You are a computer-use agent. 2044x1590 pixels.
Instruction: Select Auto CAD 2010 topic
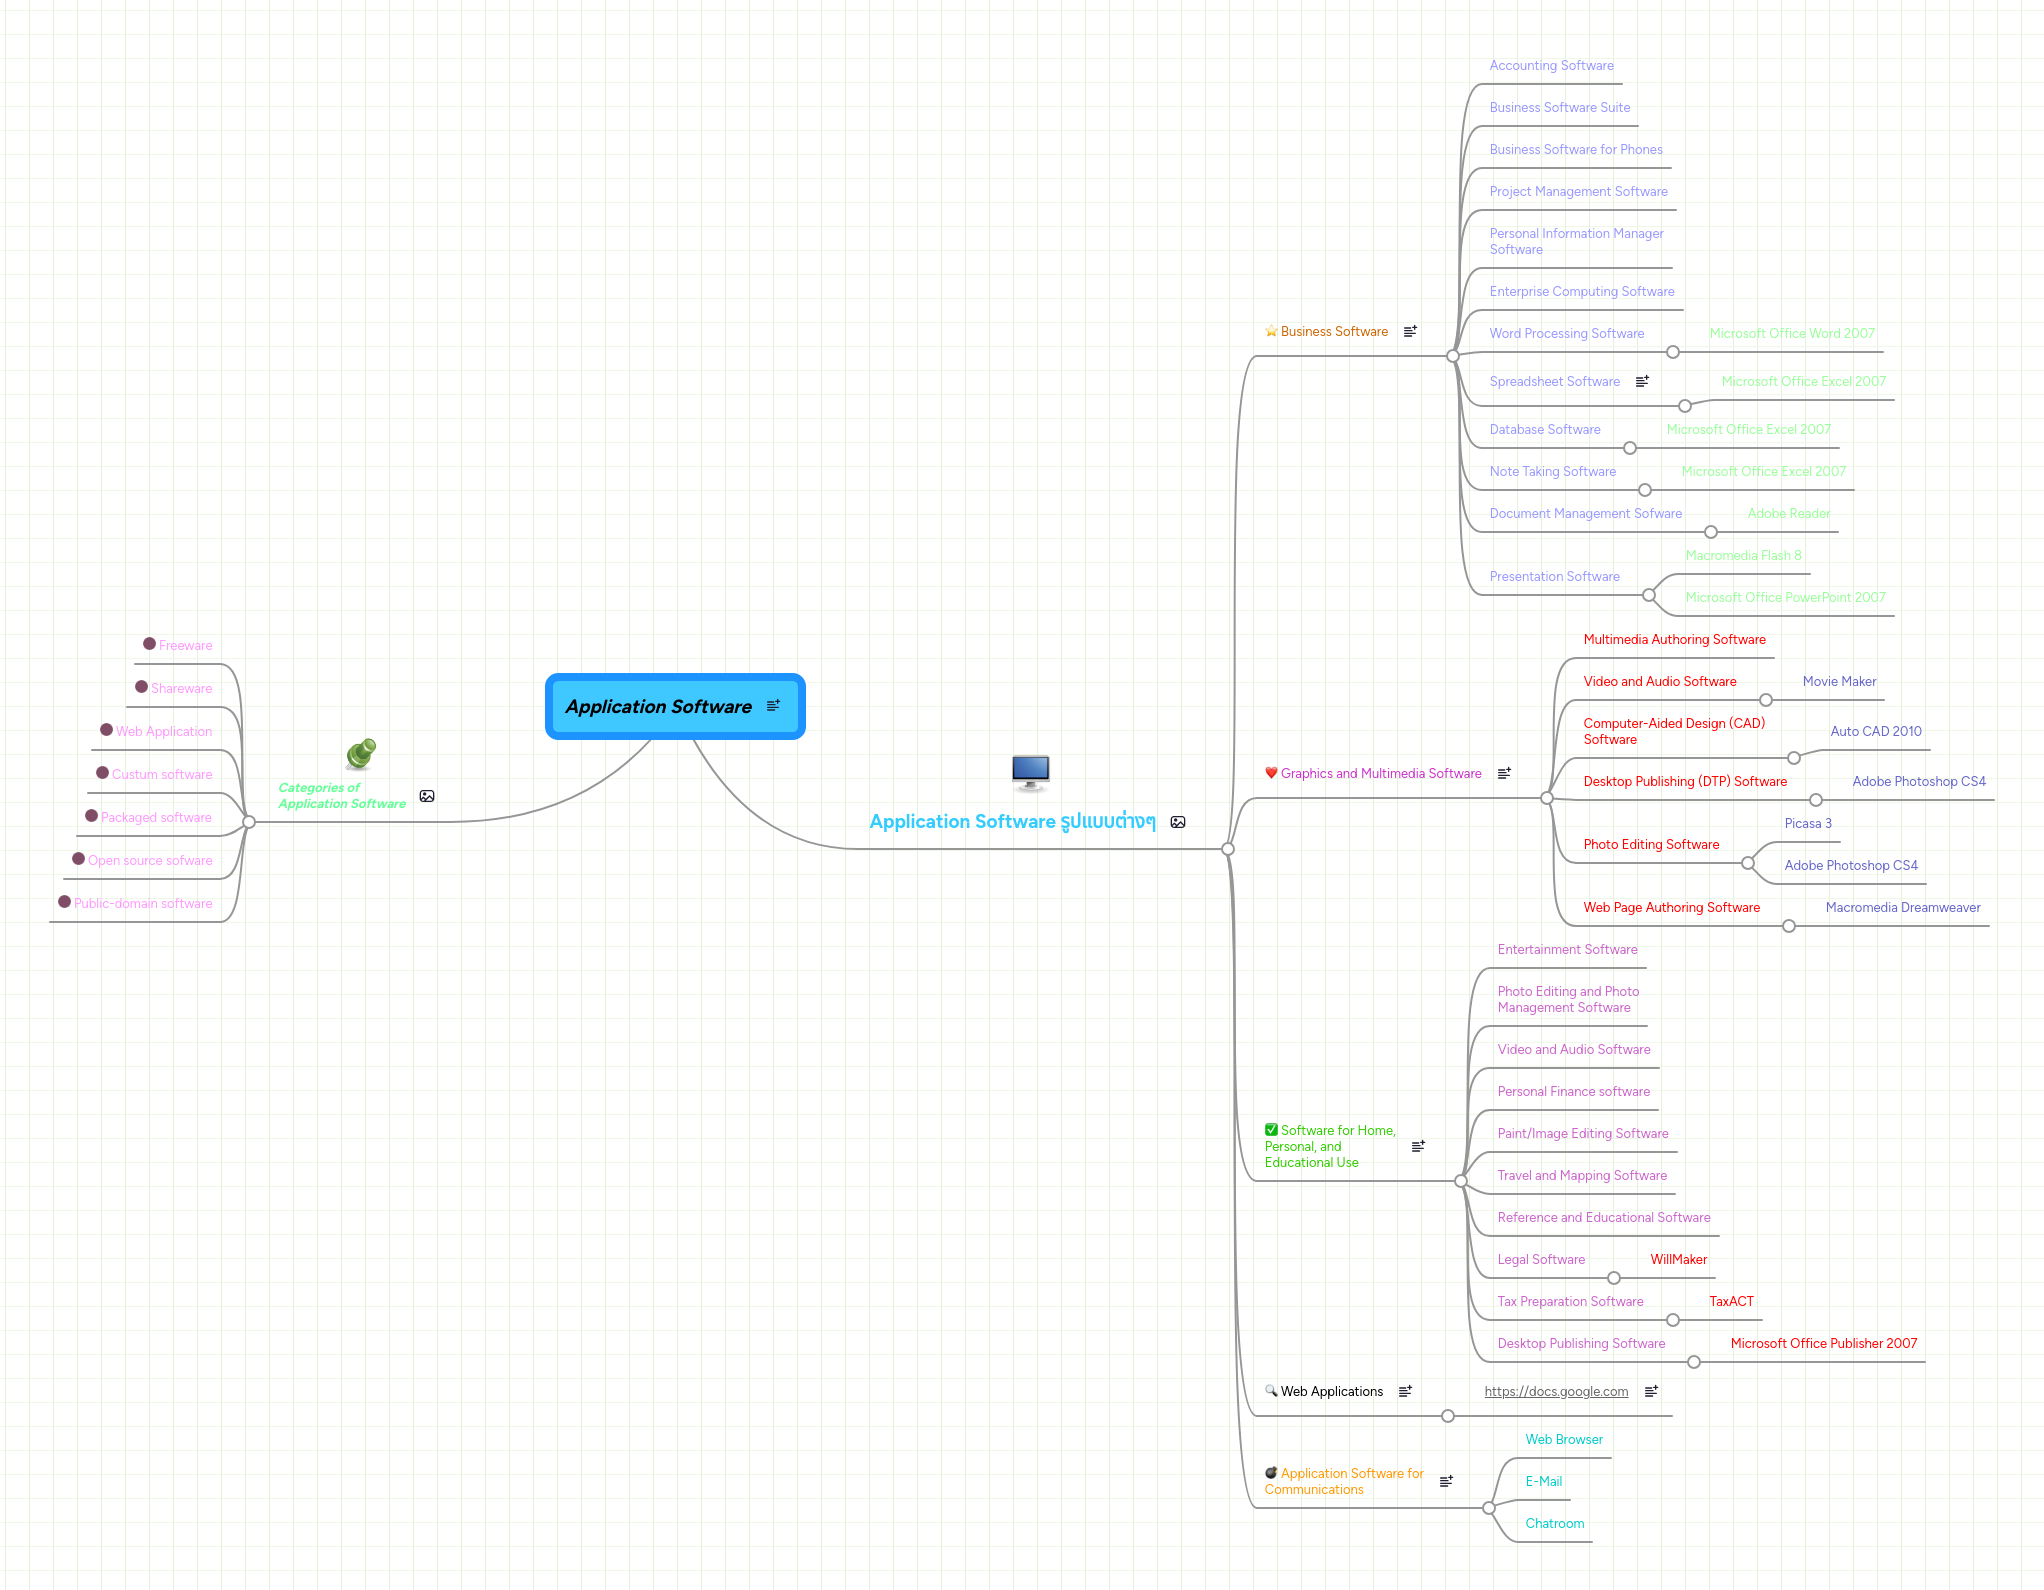coord(1876,732)
